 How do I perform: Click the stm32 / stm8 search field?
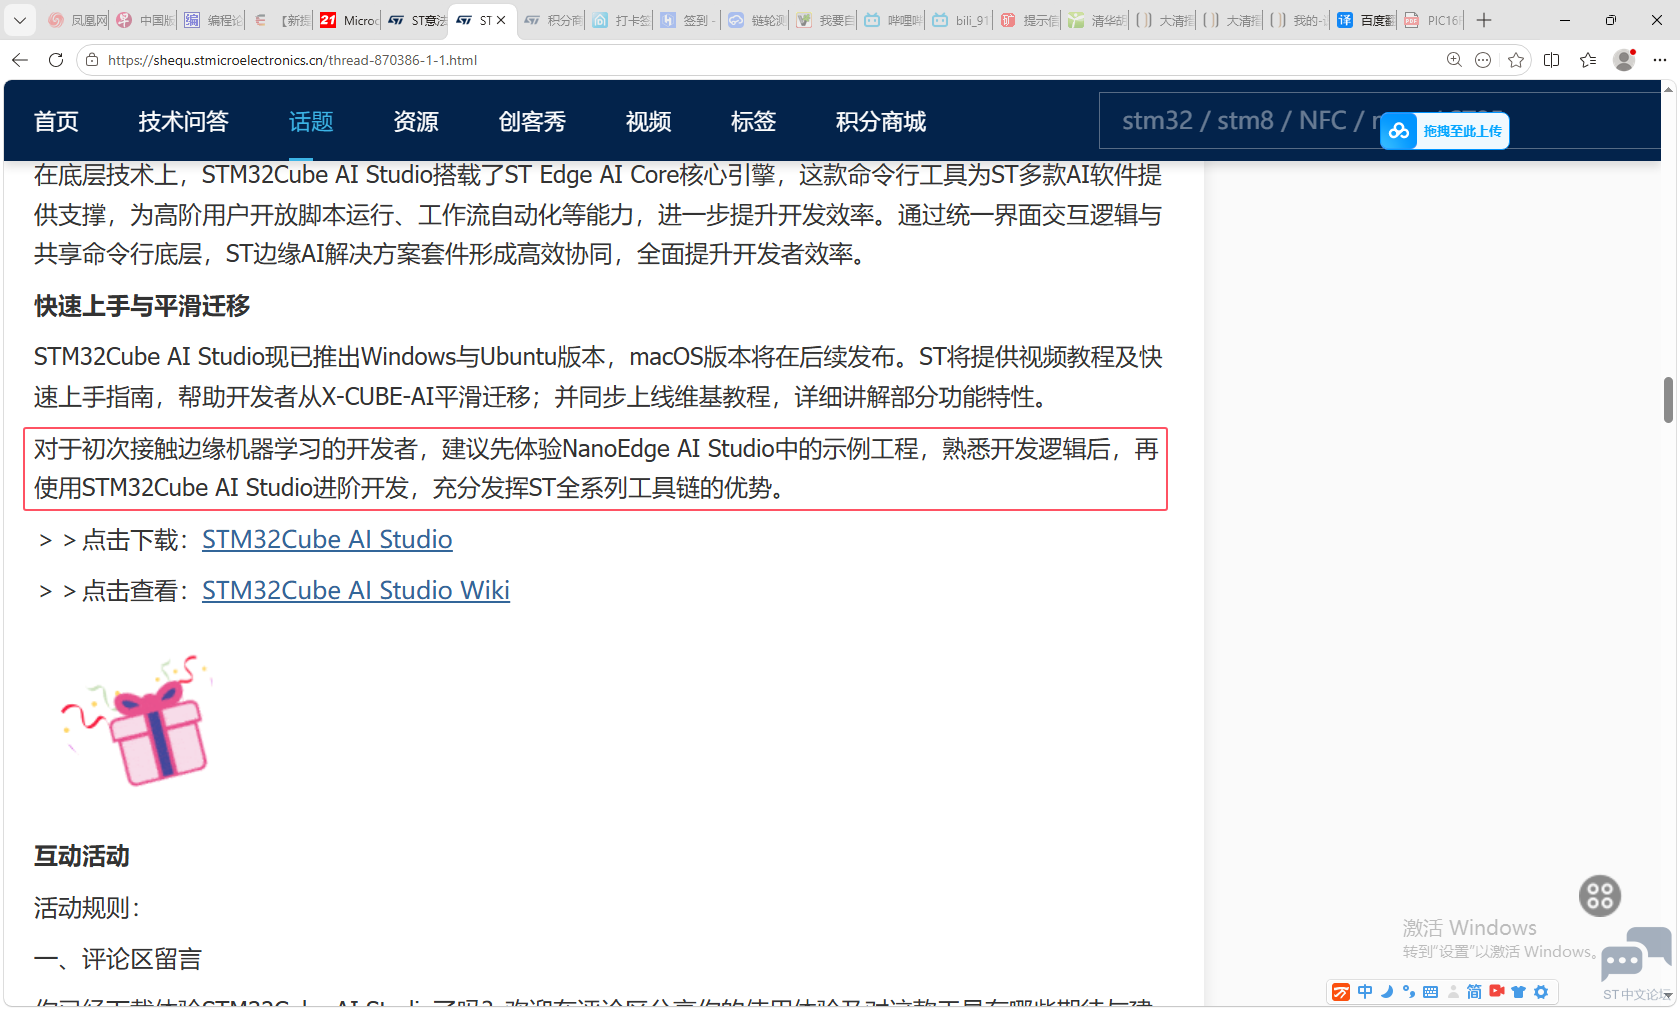click(x=1380, y=121)
